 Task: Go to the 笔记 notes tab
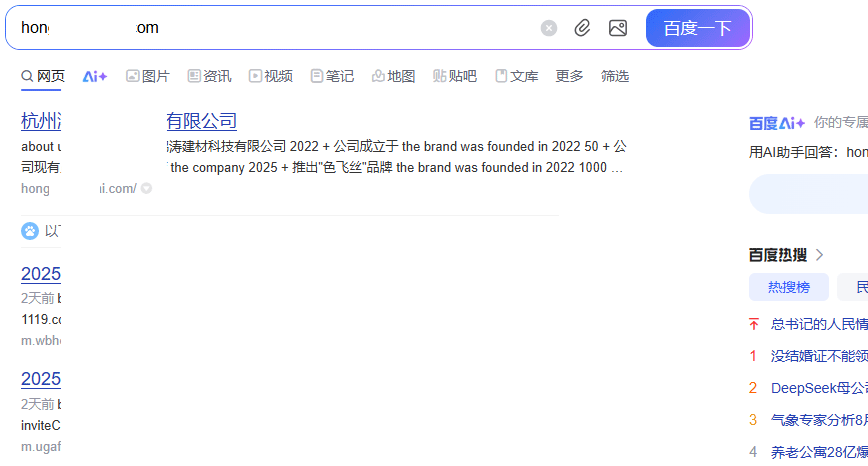[332, 76]
